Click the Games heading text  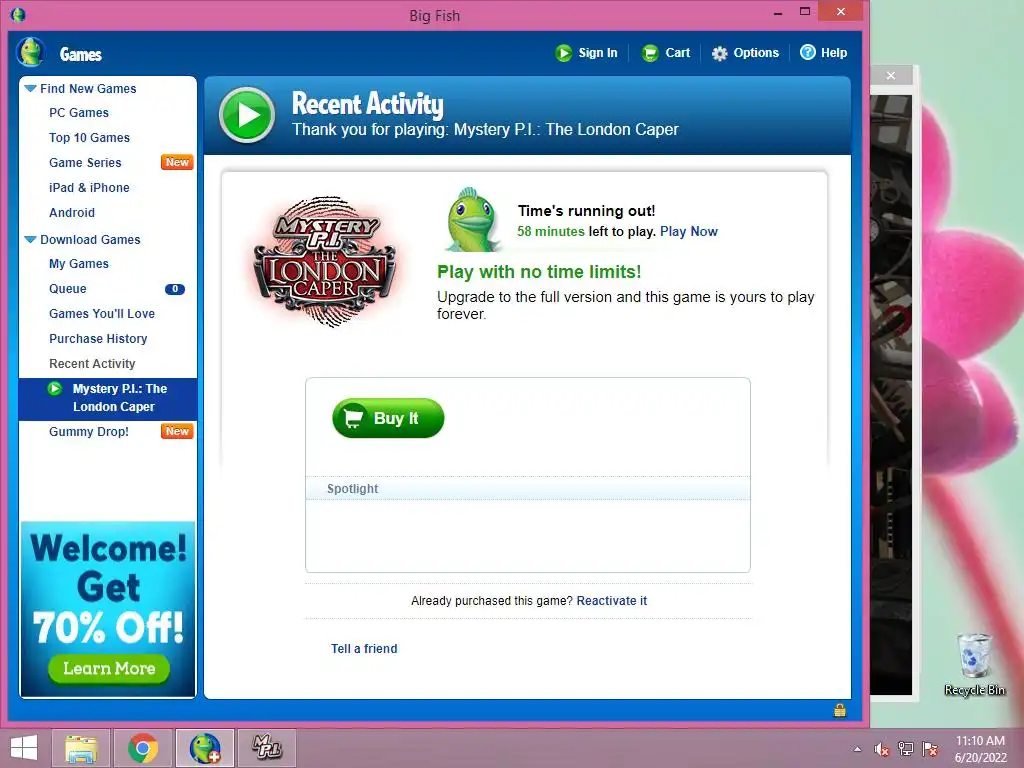coord(80,54)
